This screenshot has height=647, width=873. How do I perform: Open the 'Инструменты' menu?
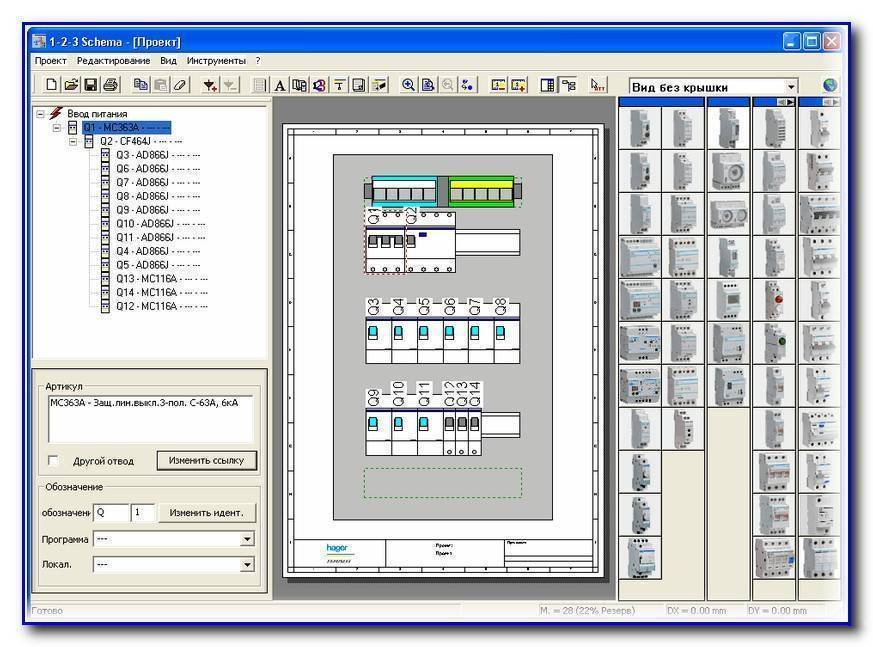215,61
